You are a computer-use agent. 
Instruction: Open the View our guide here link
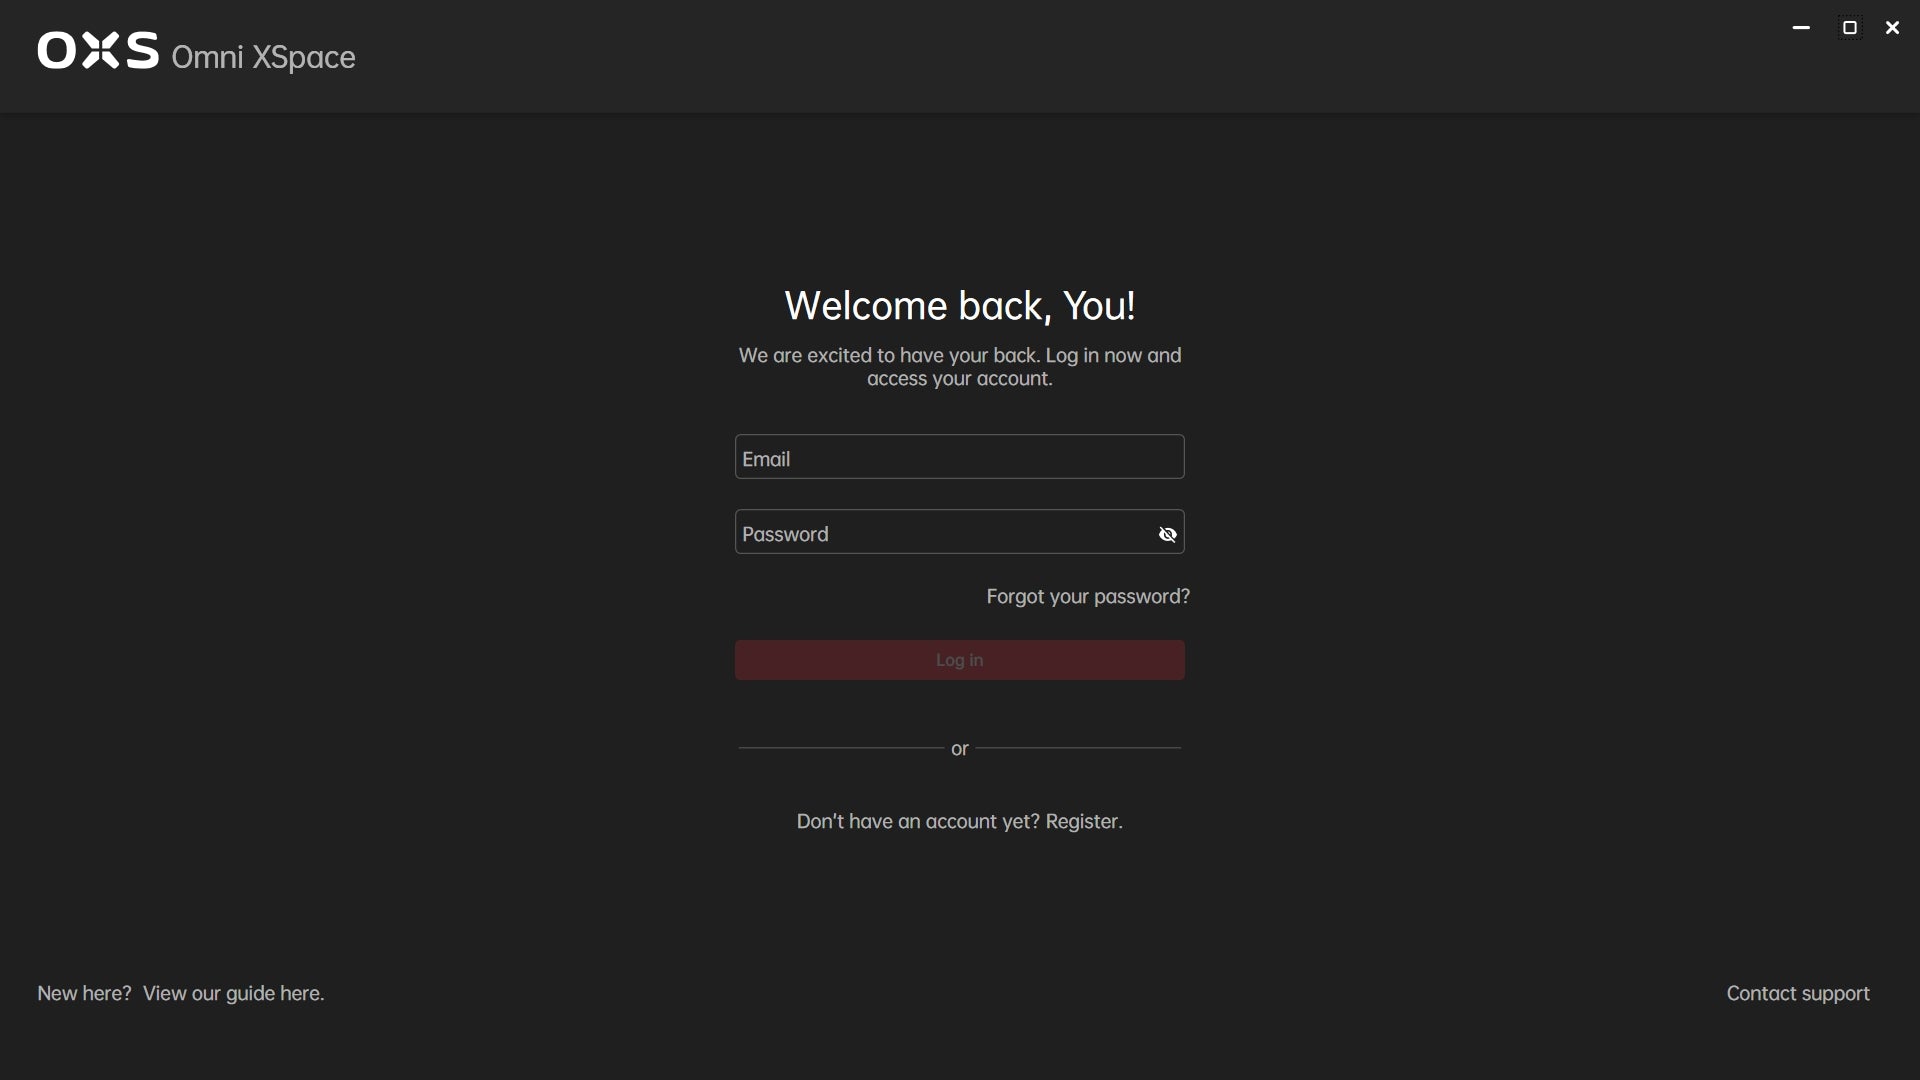tap(233, 994)
